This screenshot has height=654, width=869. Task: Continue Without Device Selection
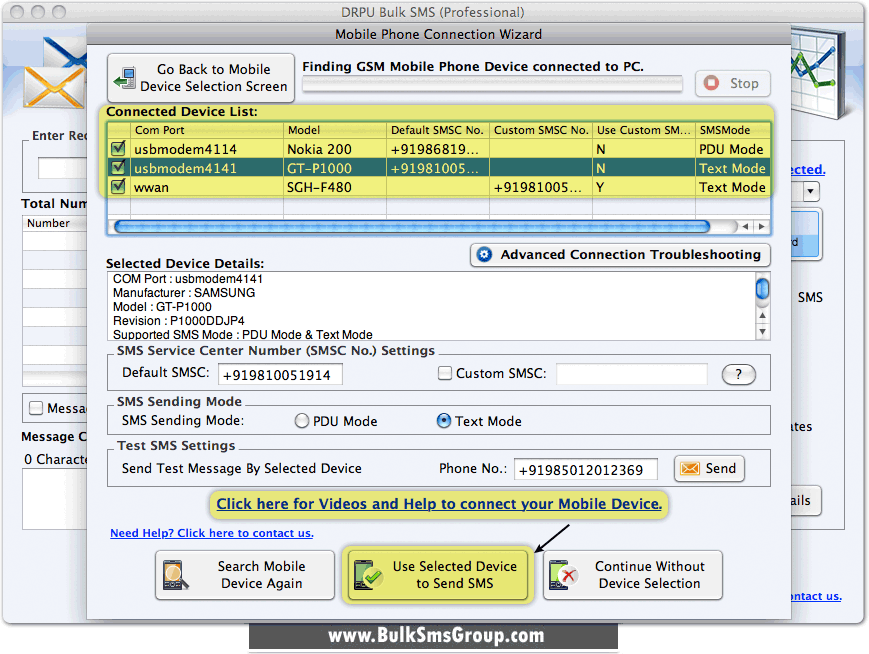(632, 575)
